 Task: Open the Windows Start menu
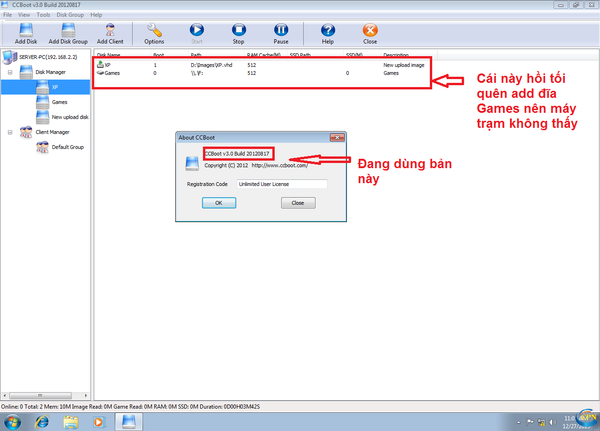(x=11, y=422)
